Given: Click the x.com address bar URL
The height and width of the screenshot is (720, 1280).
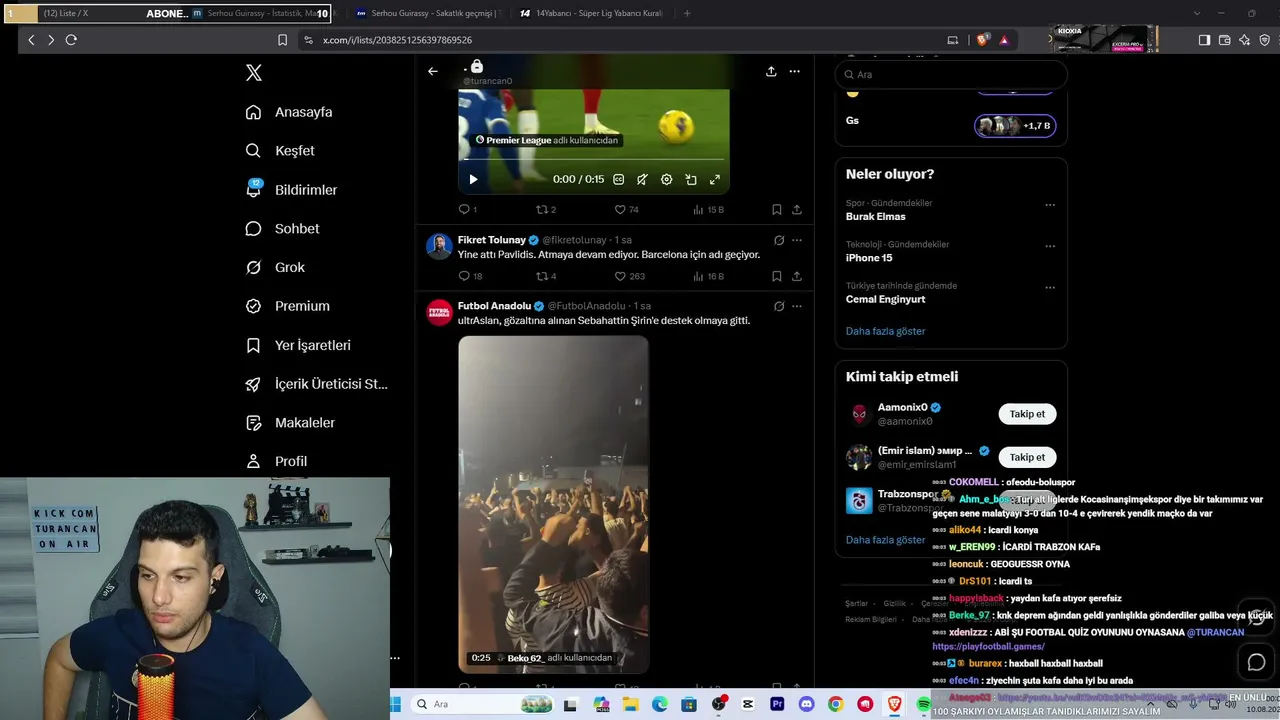Looking at the screenshot, I should (x=397, y=40).
